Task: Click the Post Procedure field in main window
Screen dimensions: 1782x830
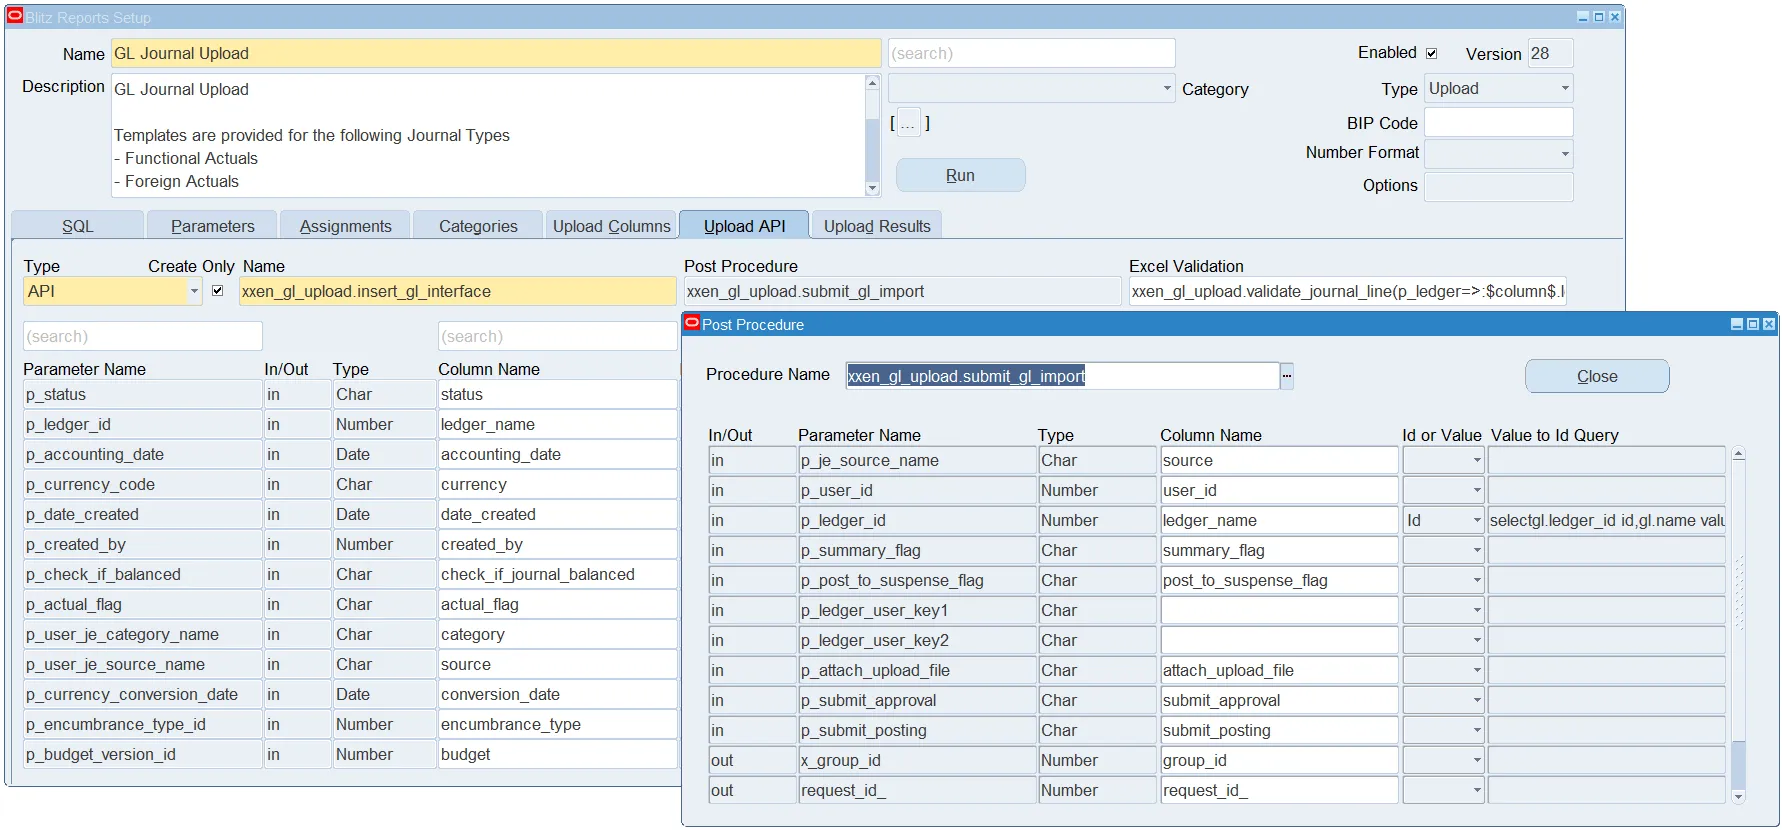Action: pos(902,291)
